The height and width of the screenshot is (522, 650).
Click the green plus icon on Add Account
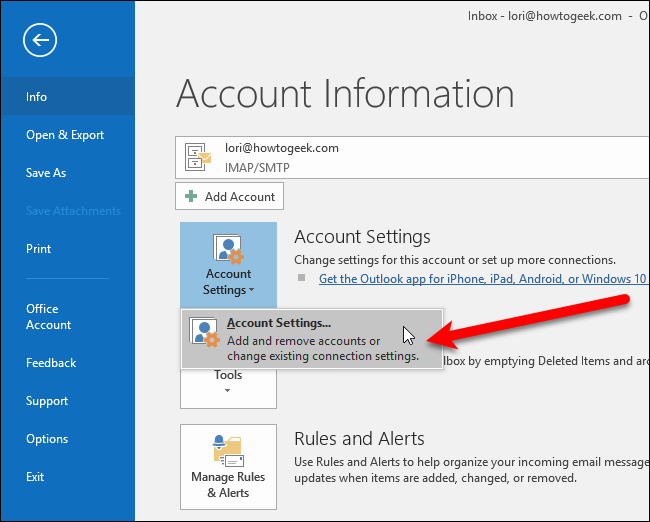point(191,196)
